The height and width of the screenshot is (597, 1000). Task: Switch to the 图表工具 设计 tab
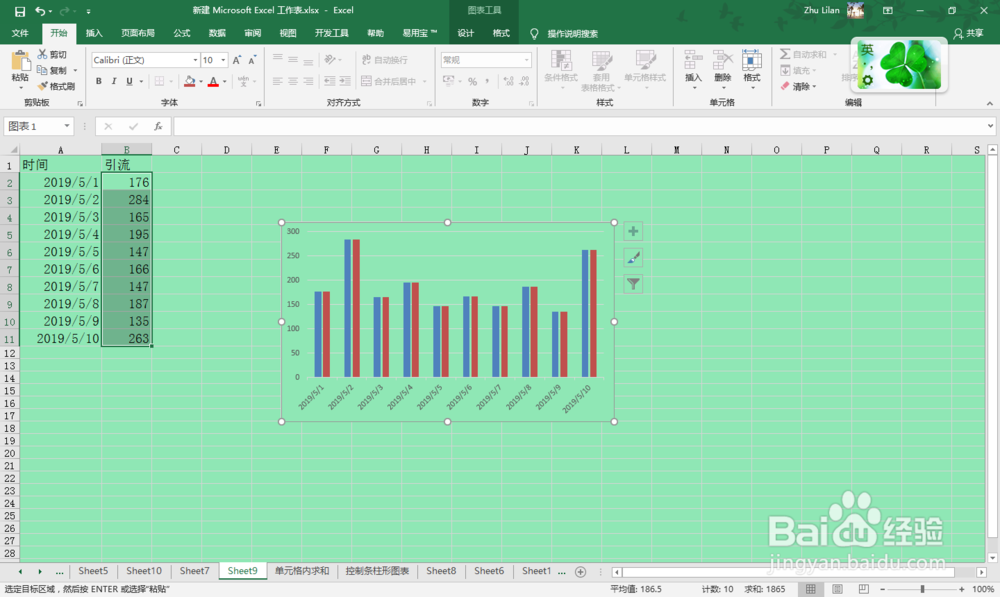[x=464, y=32]
